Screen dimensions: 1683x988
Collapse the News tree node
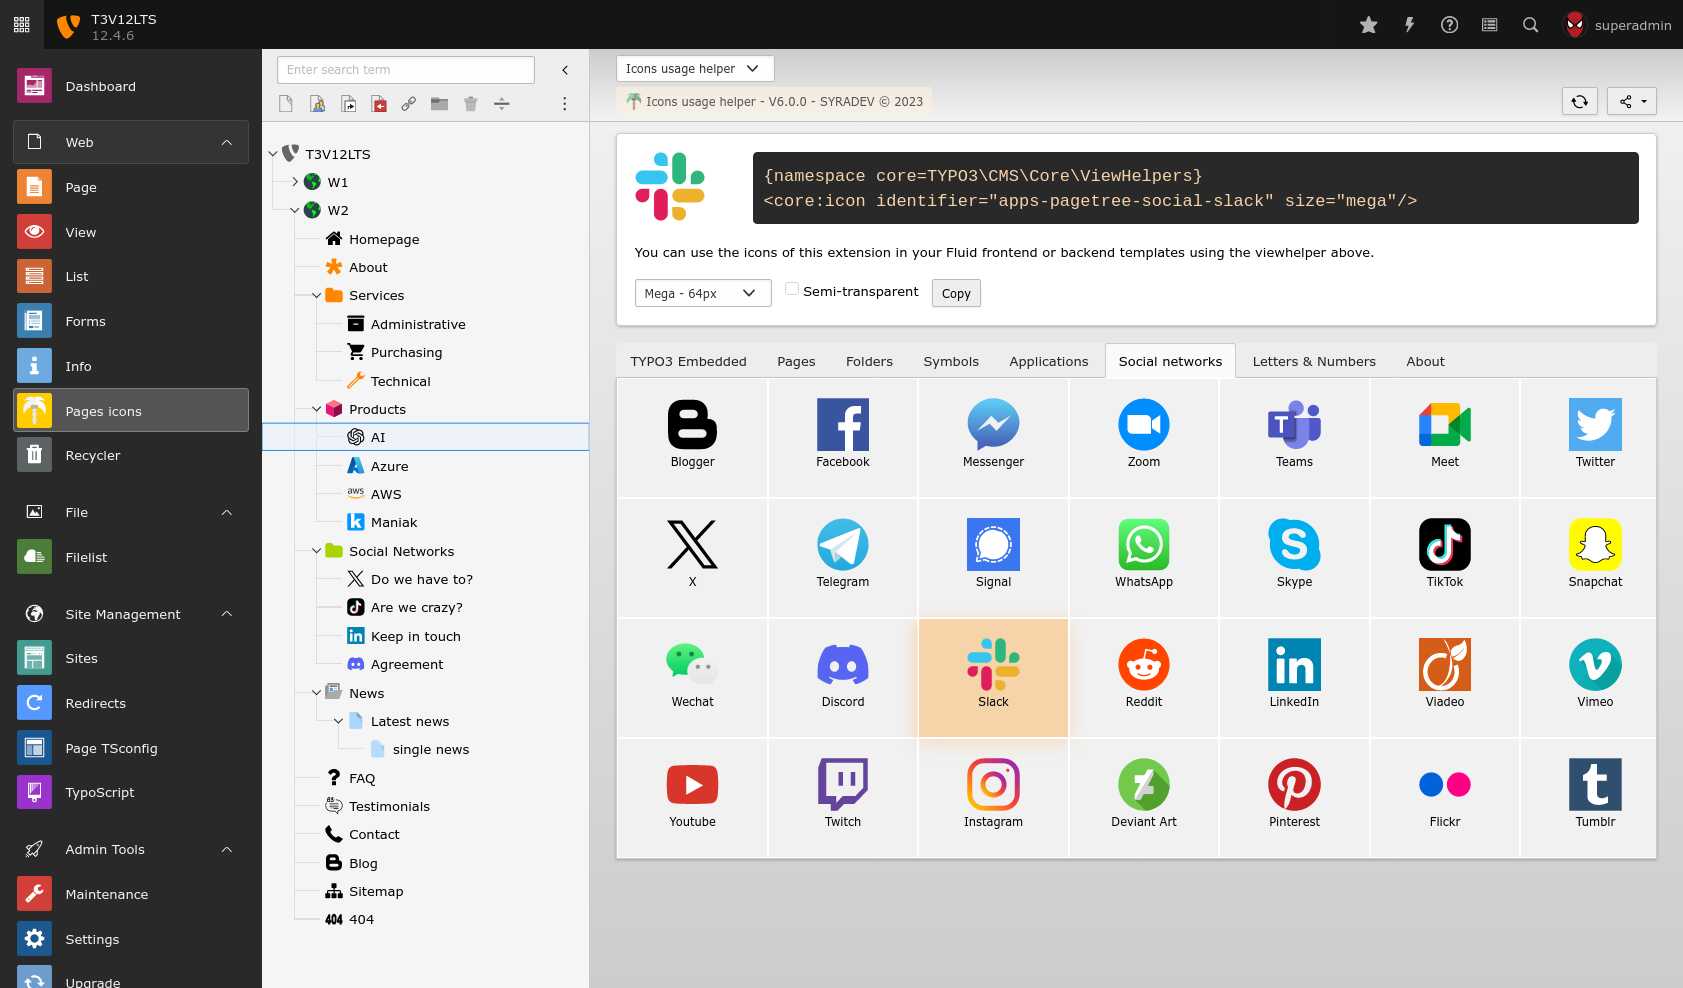317,693
